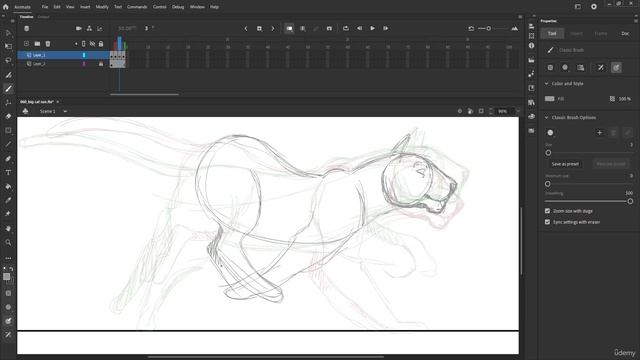Toggle all layers visibility eye icon
Image resolution: width=640 pixels, height=360 pixels.
(x=92, y=44)
